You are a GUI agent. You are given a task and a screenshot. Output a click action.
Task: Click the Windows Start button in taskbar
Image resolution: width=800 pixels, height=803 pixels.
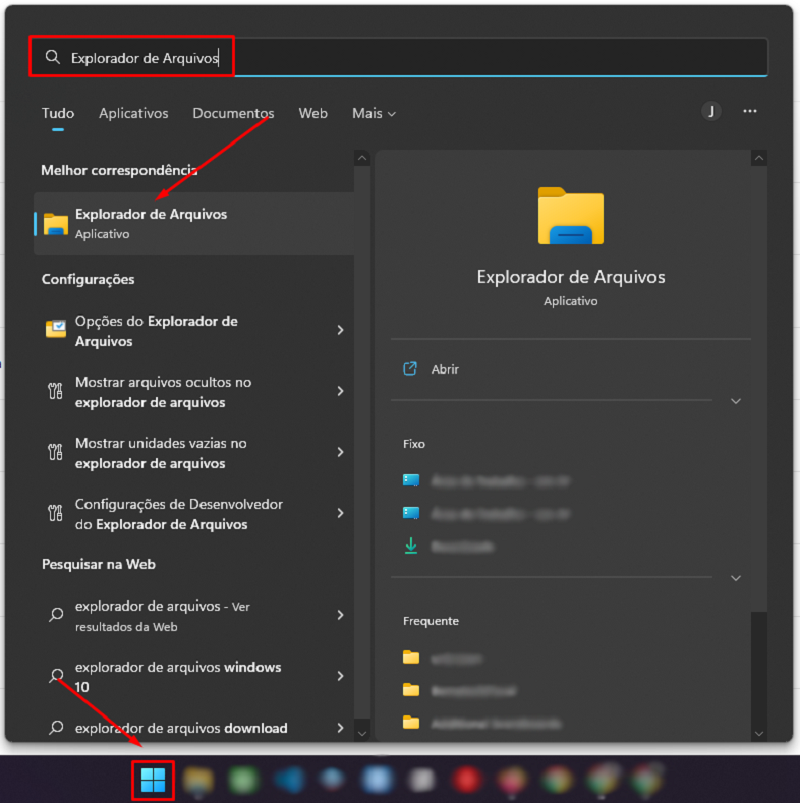153,780
